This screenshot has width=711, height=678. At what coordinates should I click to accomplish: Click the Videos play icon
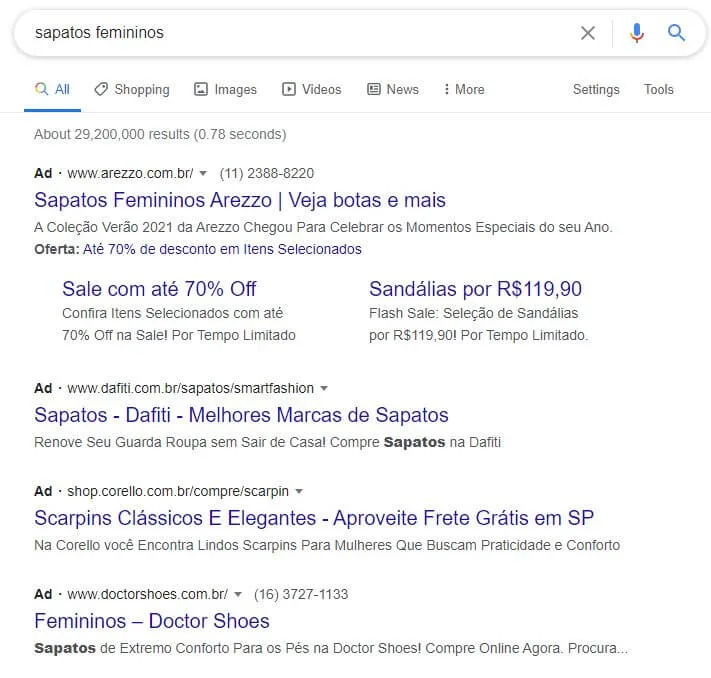tap(289, 89)
